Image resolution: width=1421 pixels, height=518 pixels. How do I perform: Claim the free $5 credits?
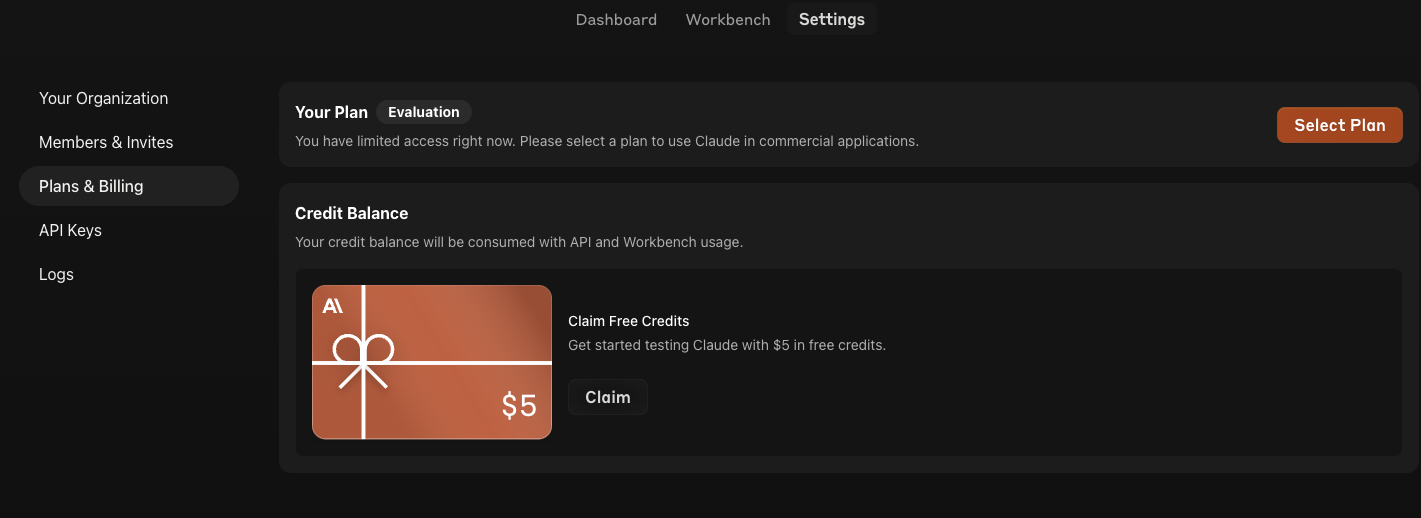pyautogui.click(x=607, y=397)
